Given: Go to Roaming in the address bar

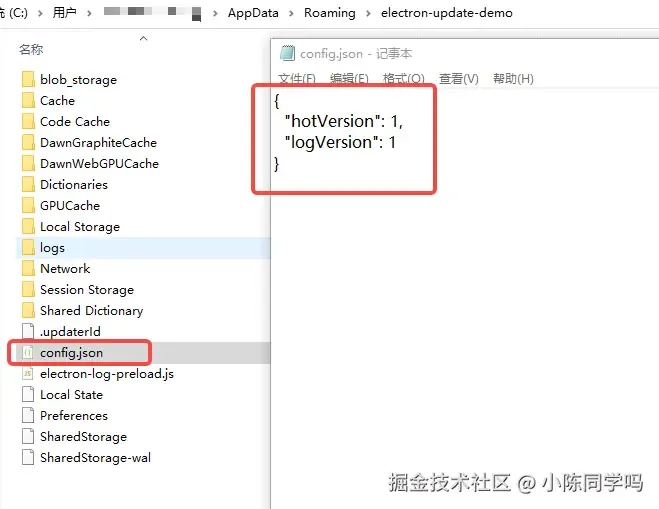Looking at the screenshot, I should click(x=330, y=13).
